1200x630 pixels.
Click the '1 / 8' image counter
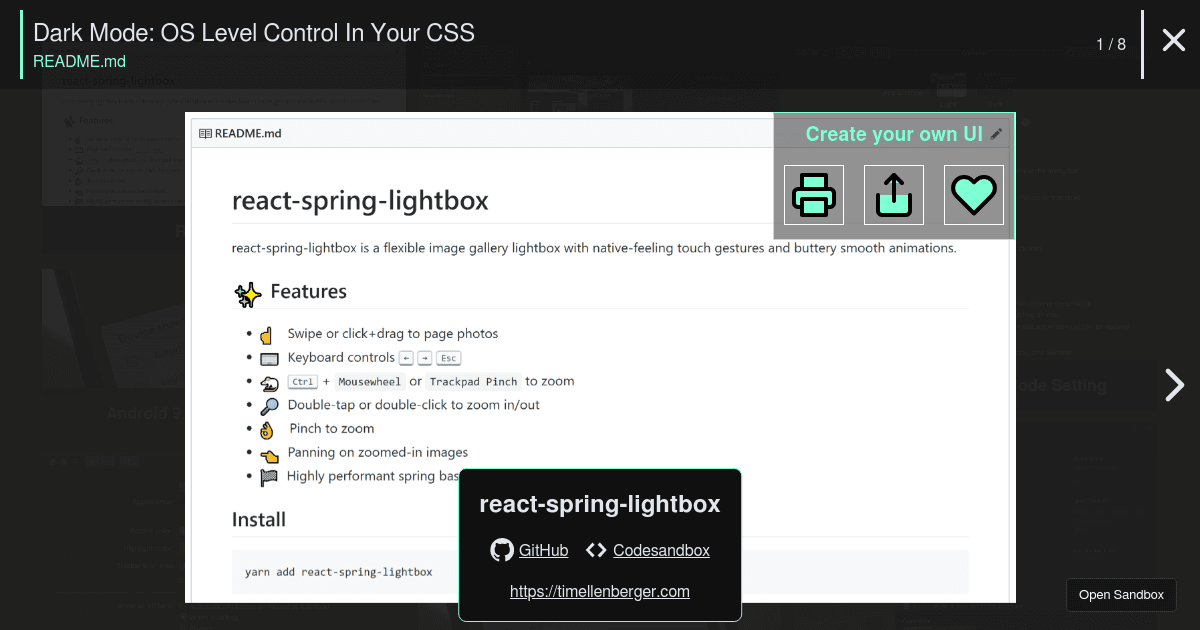1111,44
